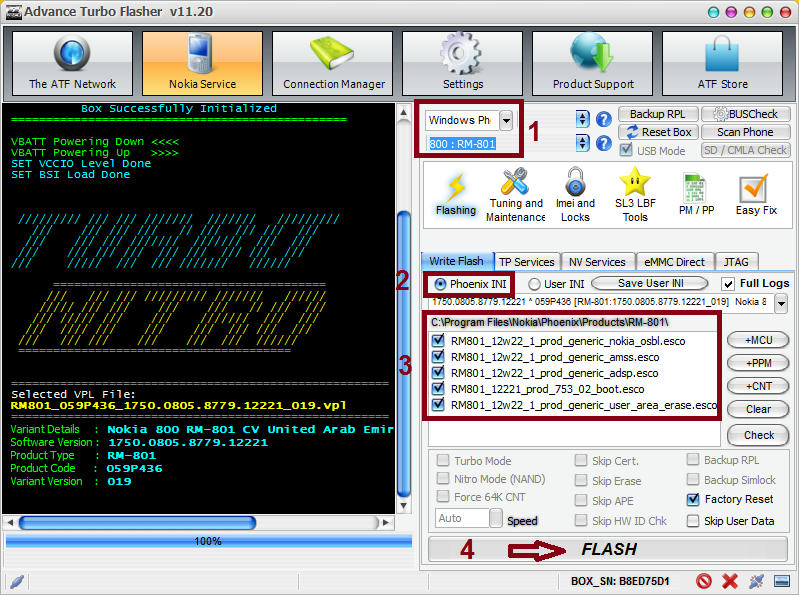Toggle the Factory Reset checkbox

point(693,499)
